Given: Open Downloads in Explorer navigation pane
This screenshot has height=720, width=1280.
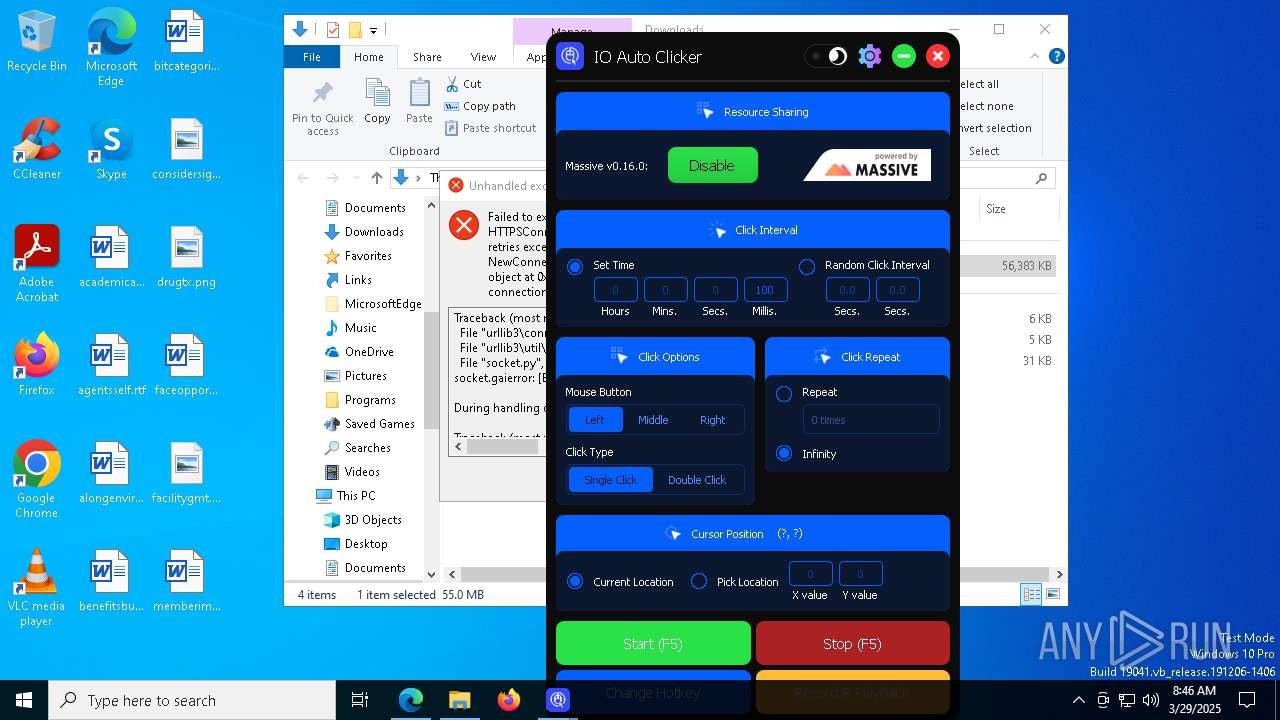Looking at the screenshot, I should 365,232.
